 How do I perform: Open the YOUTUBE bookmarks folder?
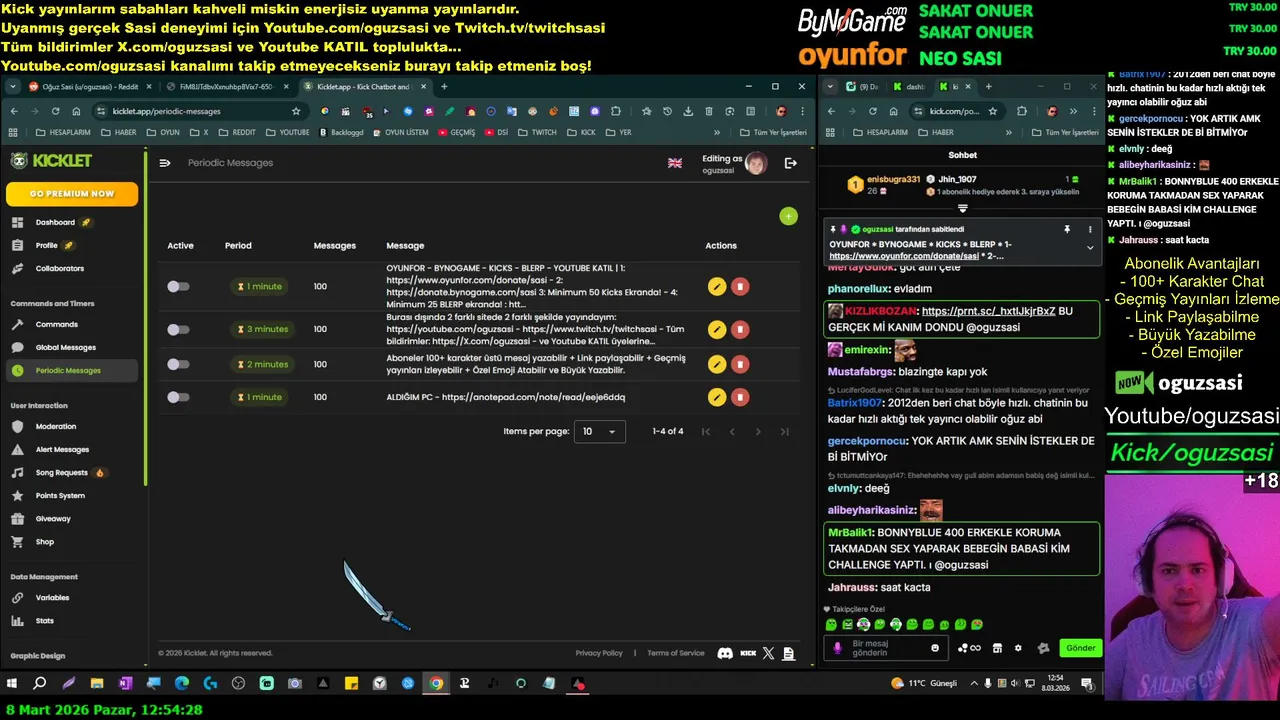[x=288, y=132]
